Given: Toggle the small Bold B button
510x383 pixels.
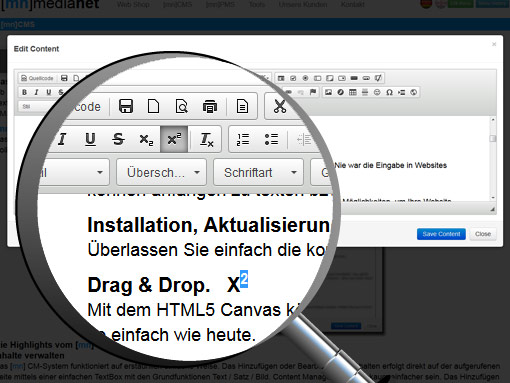Looking at the screenshot, I should point(24,92).
